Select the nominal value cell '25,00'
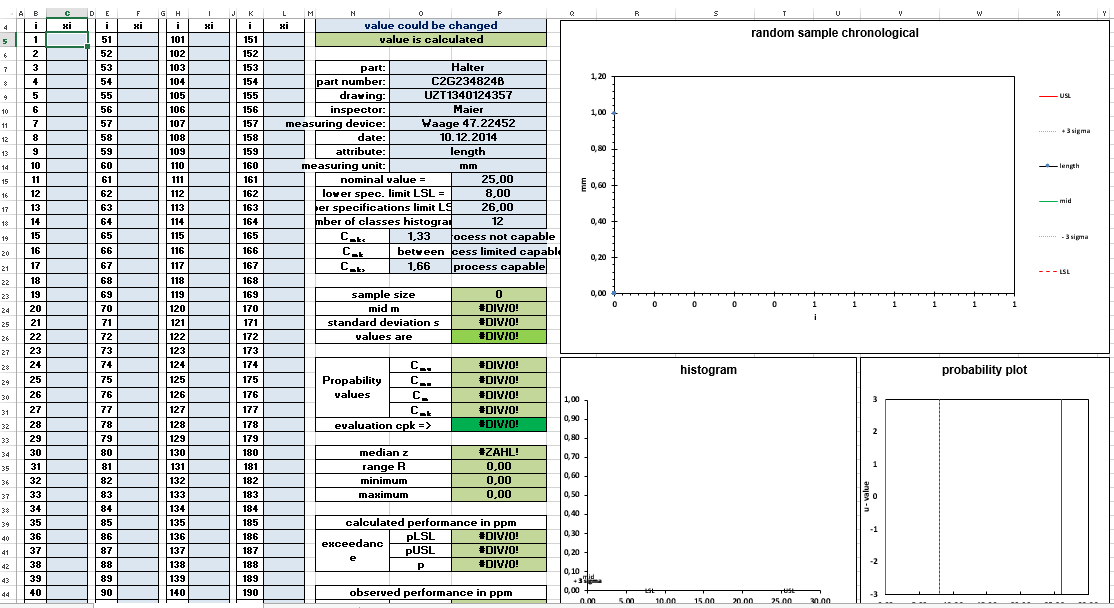Image resolution: width=1114 pixels, height=608 pixels. point(499,180)
